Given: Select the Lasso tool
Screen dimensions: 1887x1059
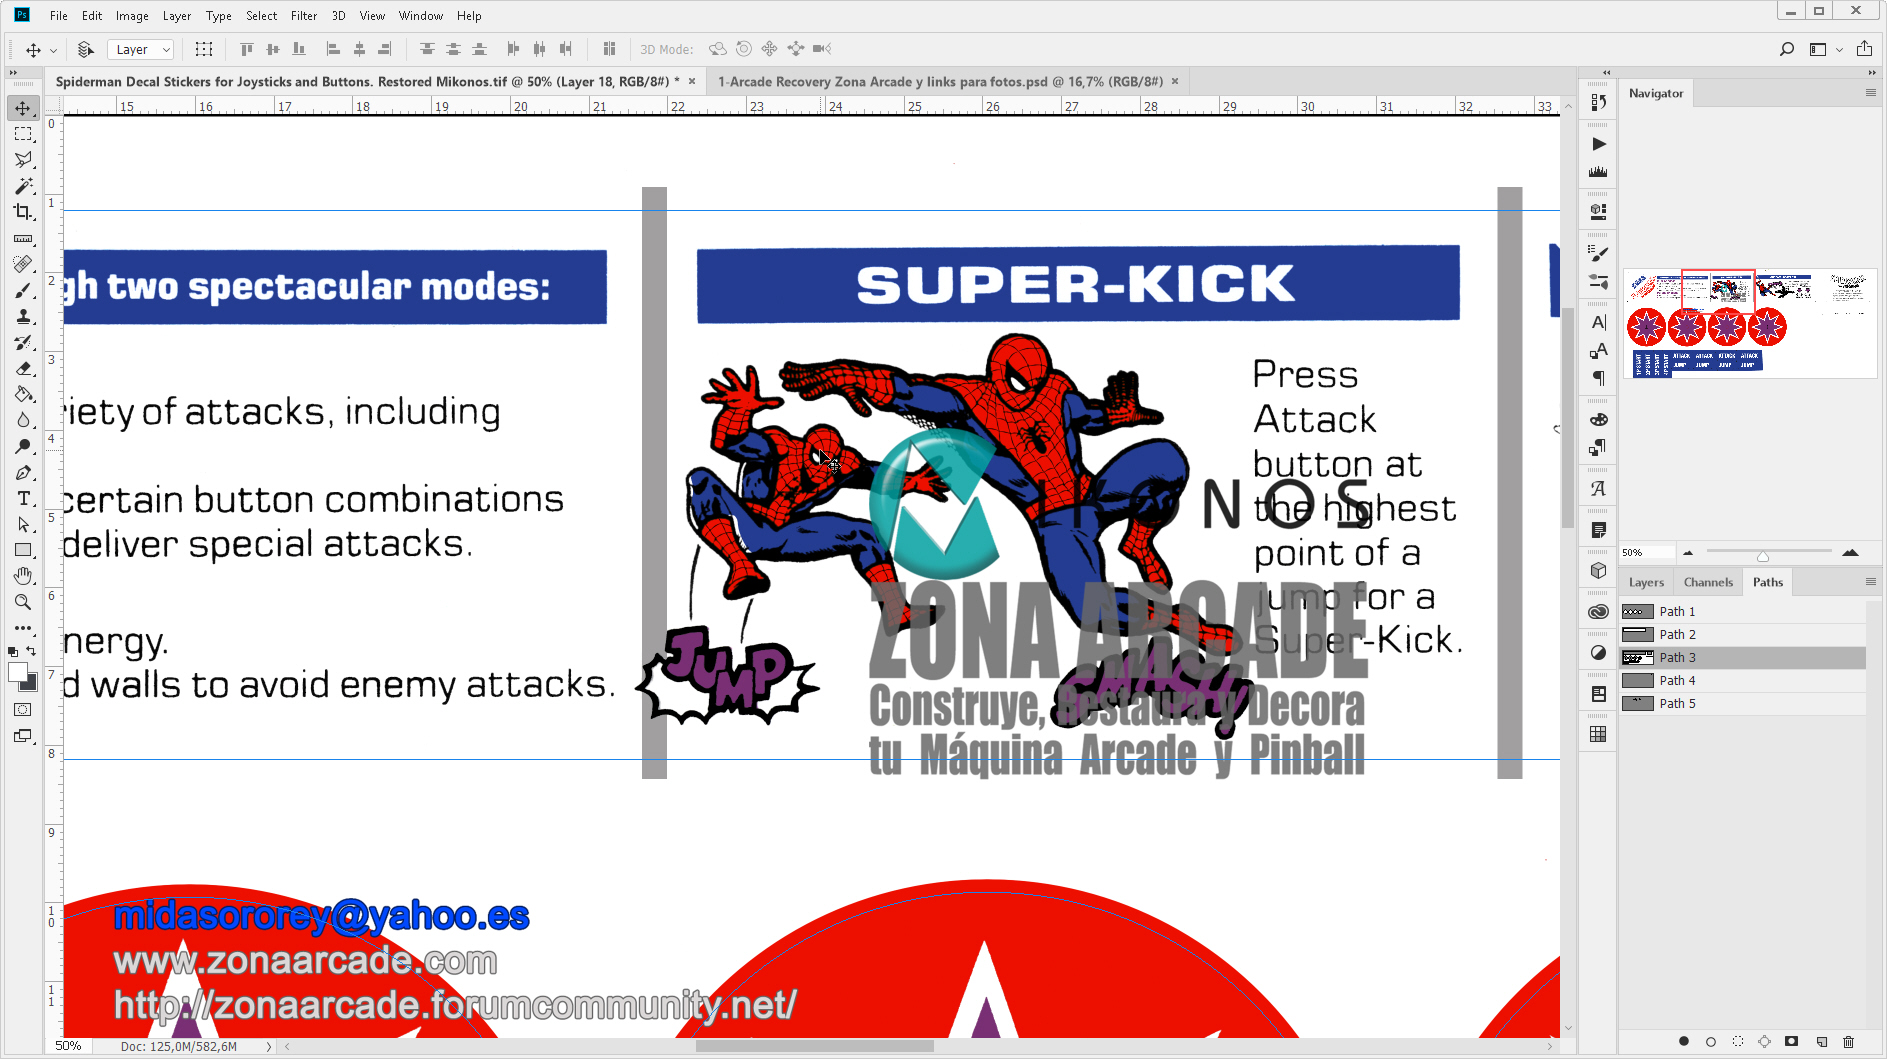Looking at the screenshot, I should (x=23, y=159).
